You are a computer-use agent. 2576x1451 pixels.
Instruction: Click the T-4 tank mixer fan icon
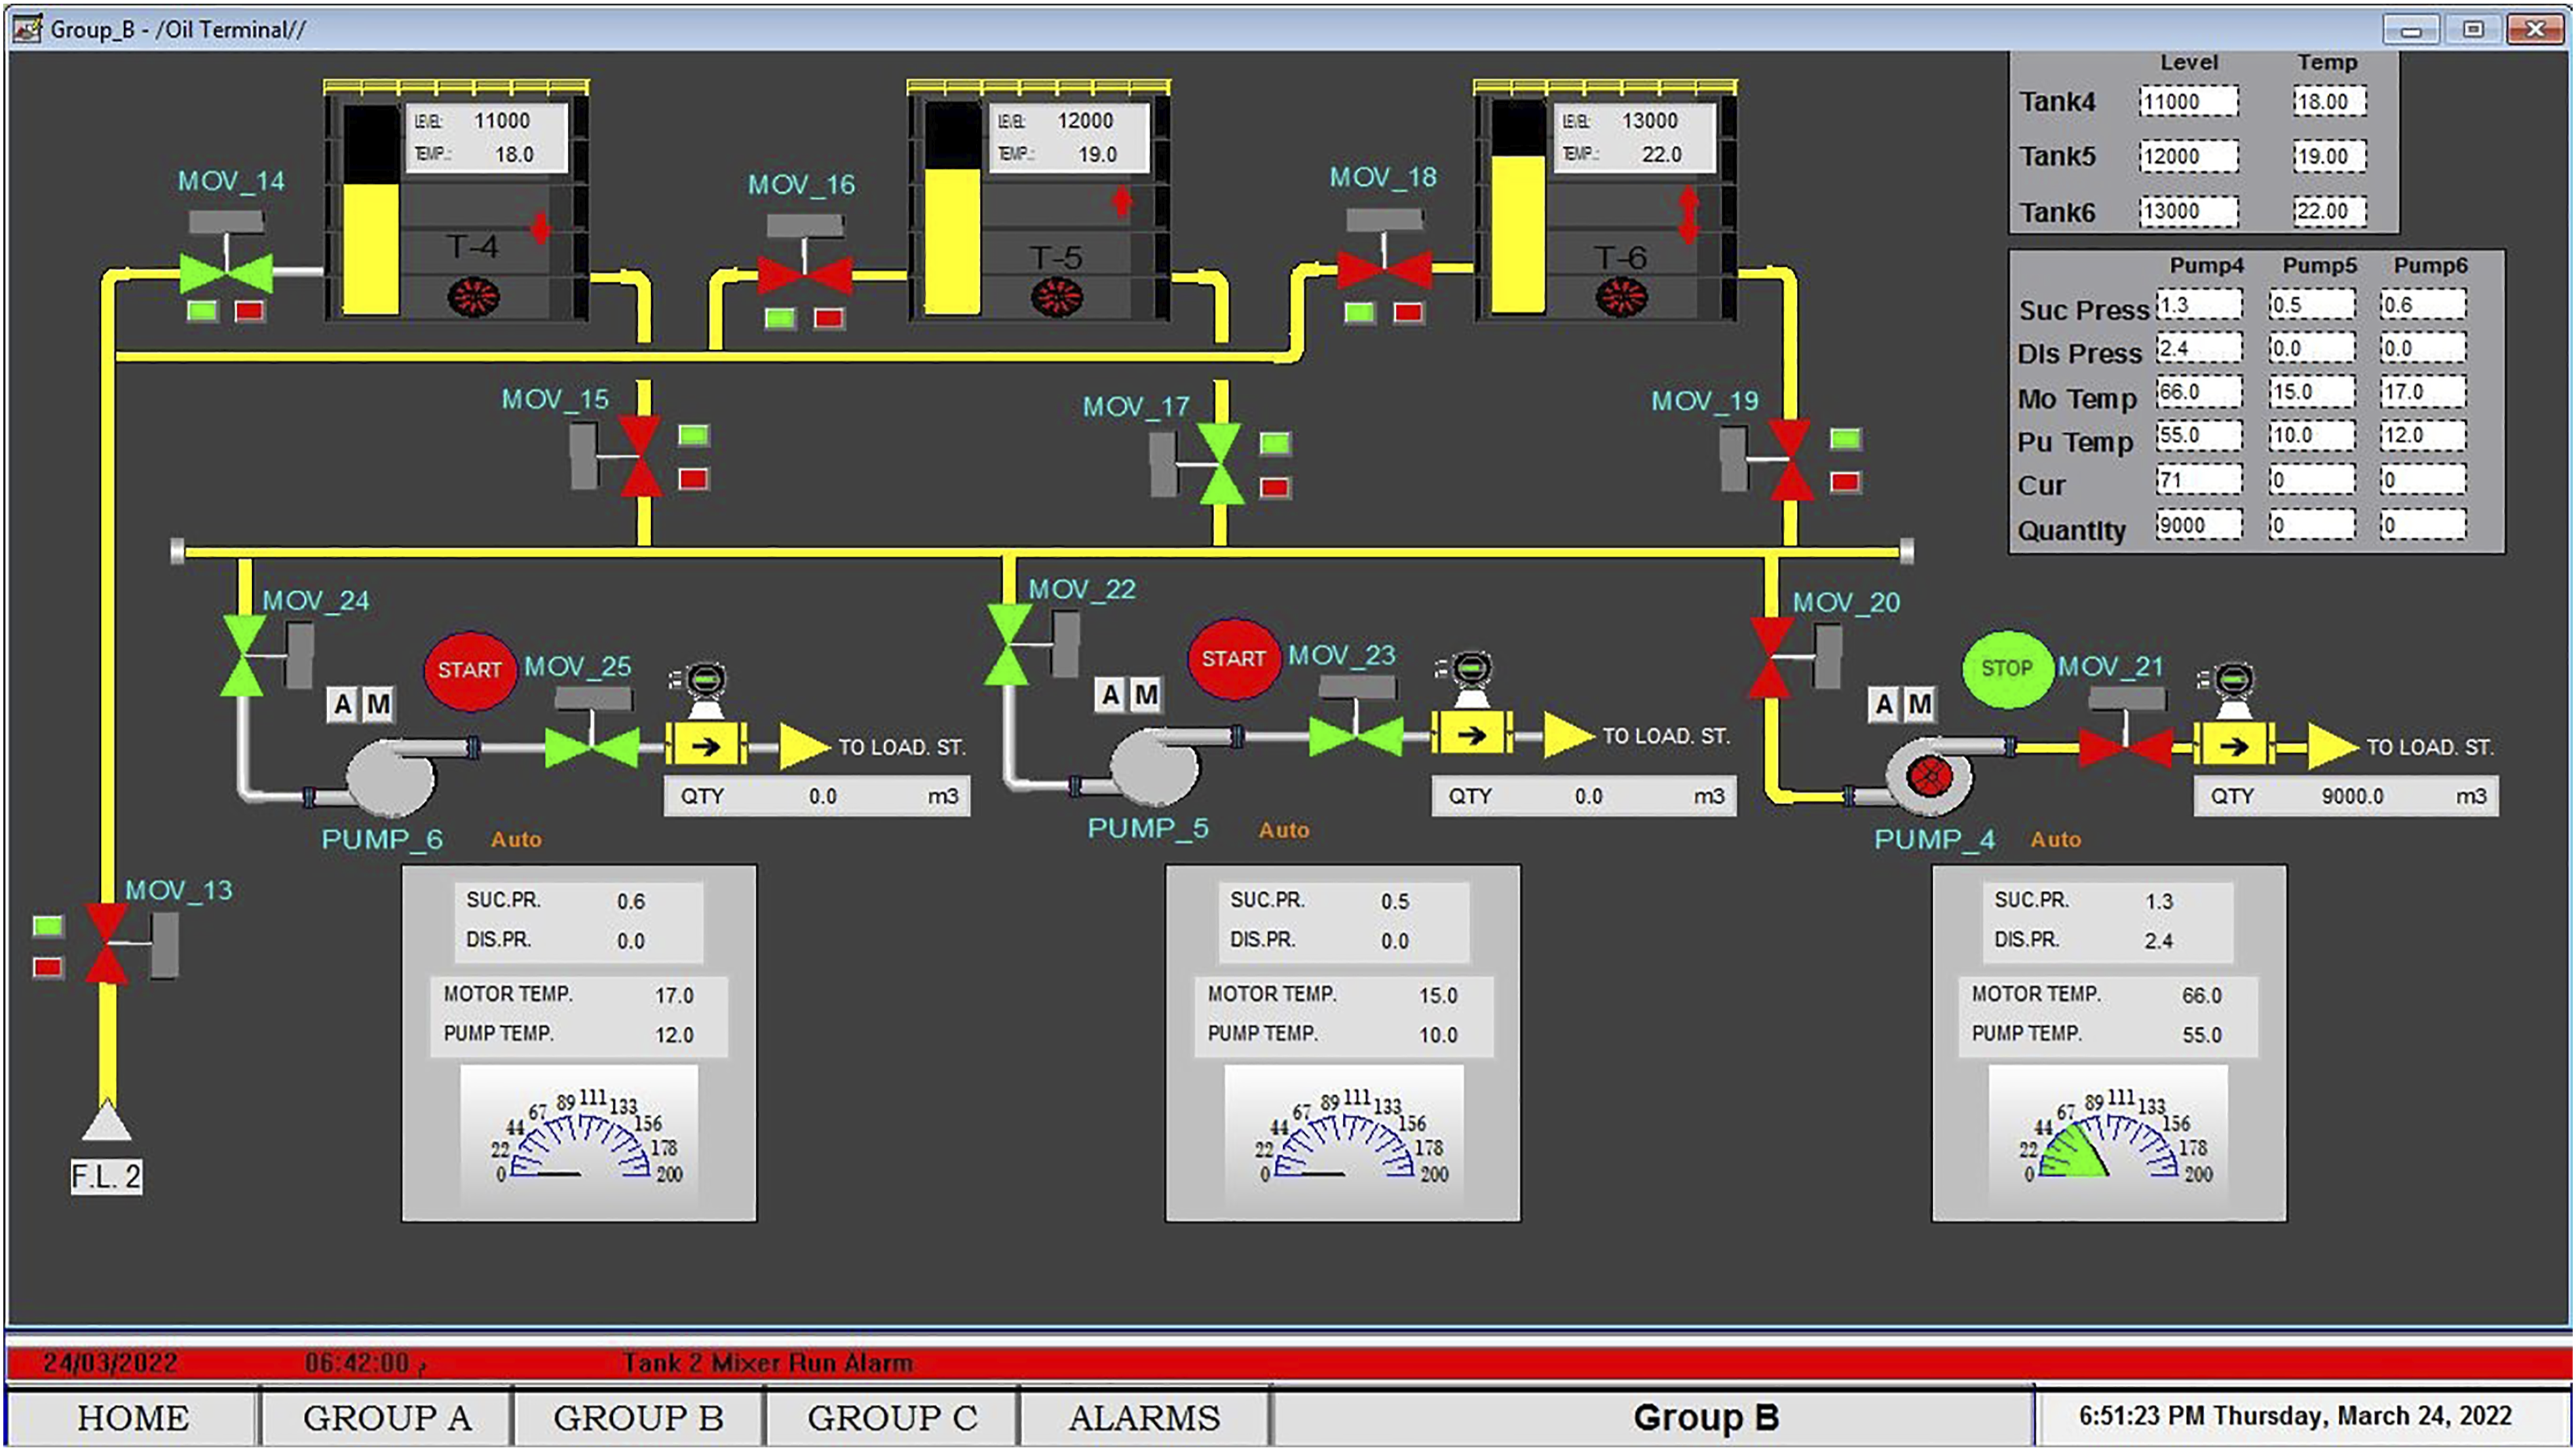click(474, 296)
